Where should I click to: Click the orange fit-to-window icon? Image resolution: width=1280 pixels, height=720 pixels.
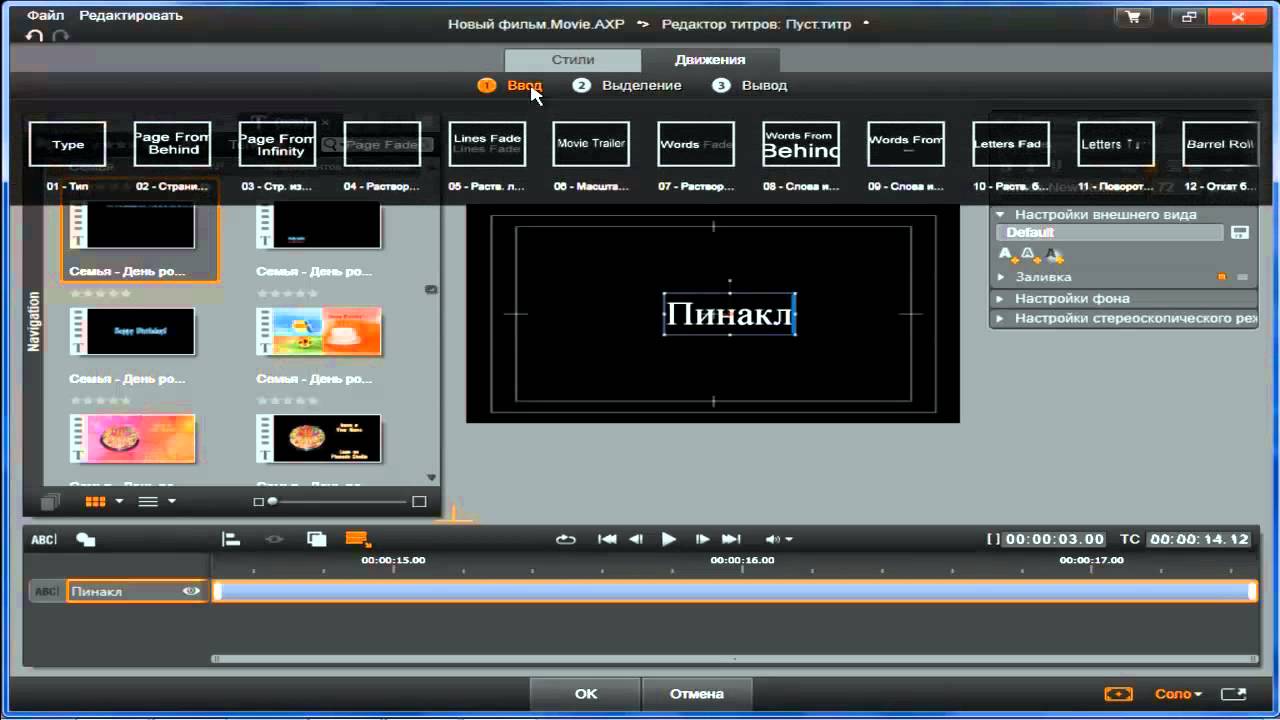1119,694
